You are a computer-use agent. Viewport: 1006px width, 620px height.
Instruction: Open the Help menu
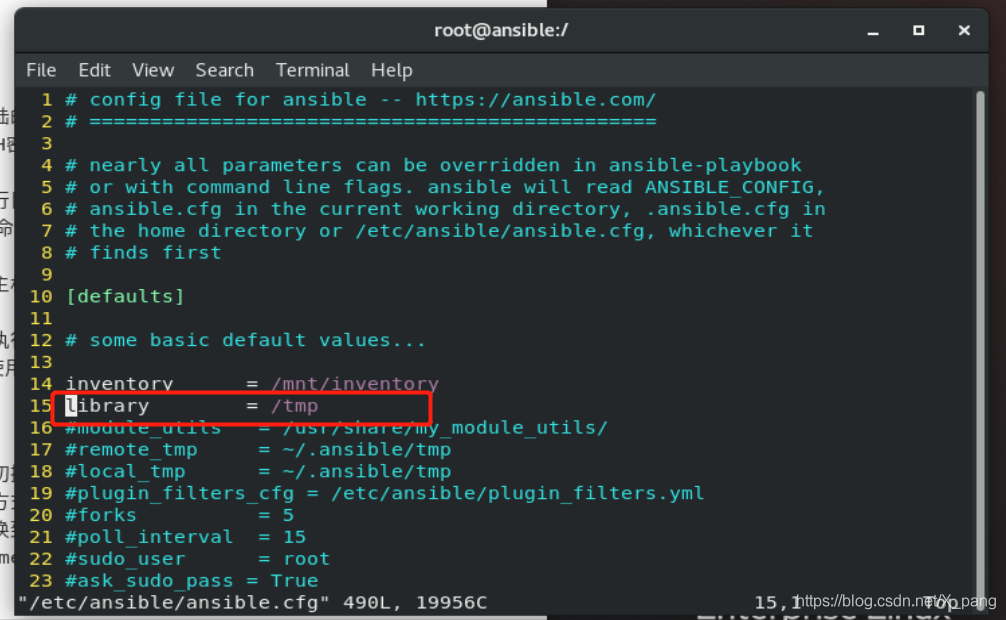pyautogui.click(x=391, y=70)
